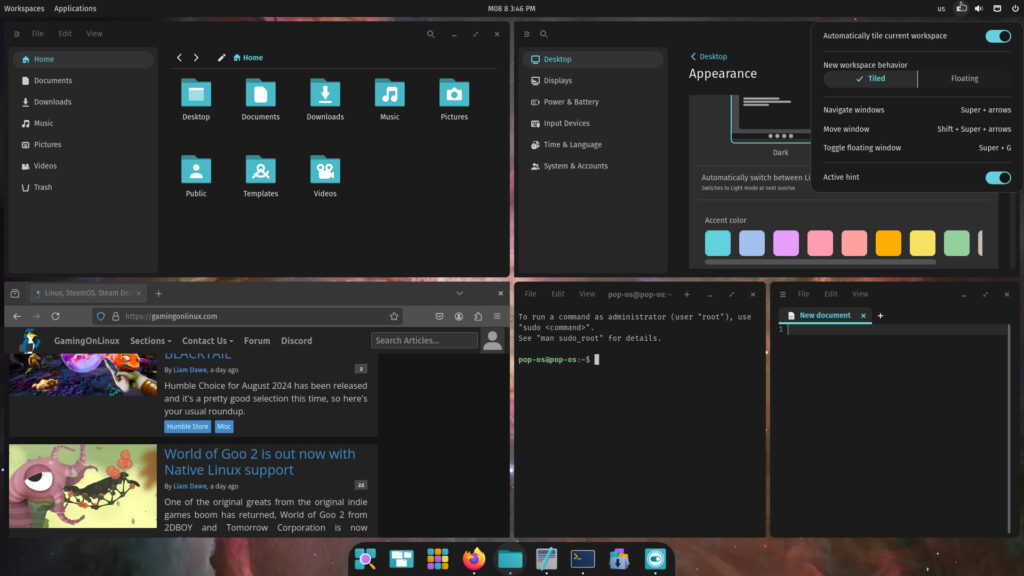The width and height of the screenshot is (1024, 576).
Task: Open the Contact Us dropdown menu
Action: tap(207, 340)
